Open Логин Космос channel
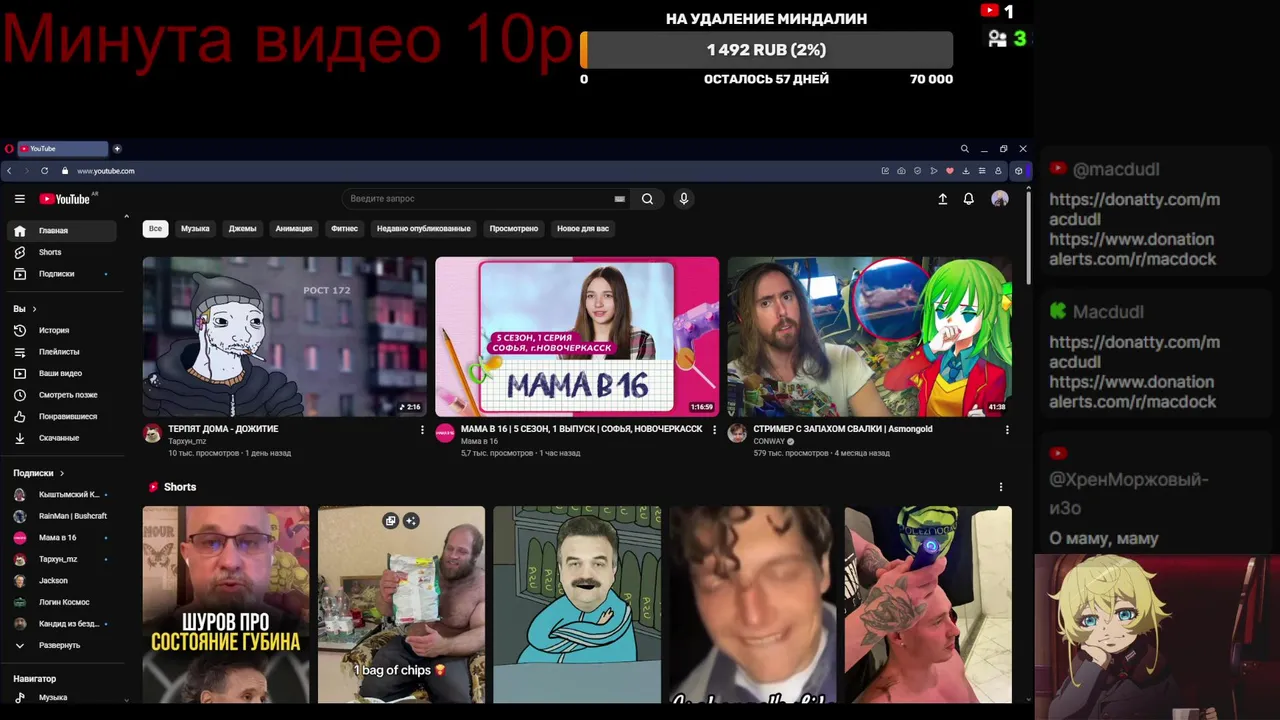1280x720 pixels. pos(62,602)
